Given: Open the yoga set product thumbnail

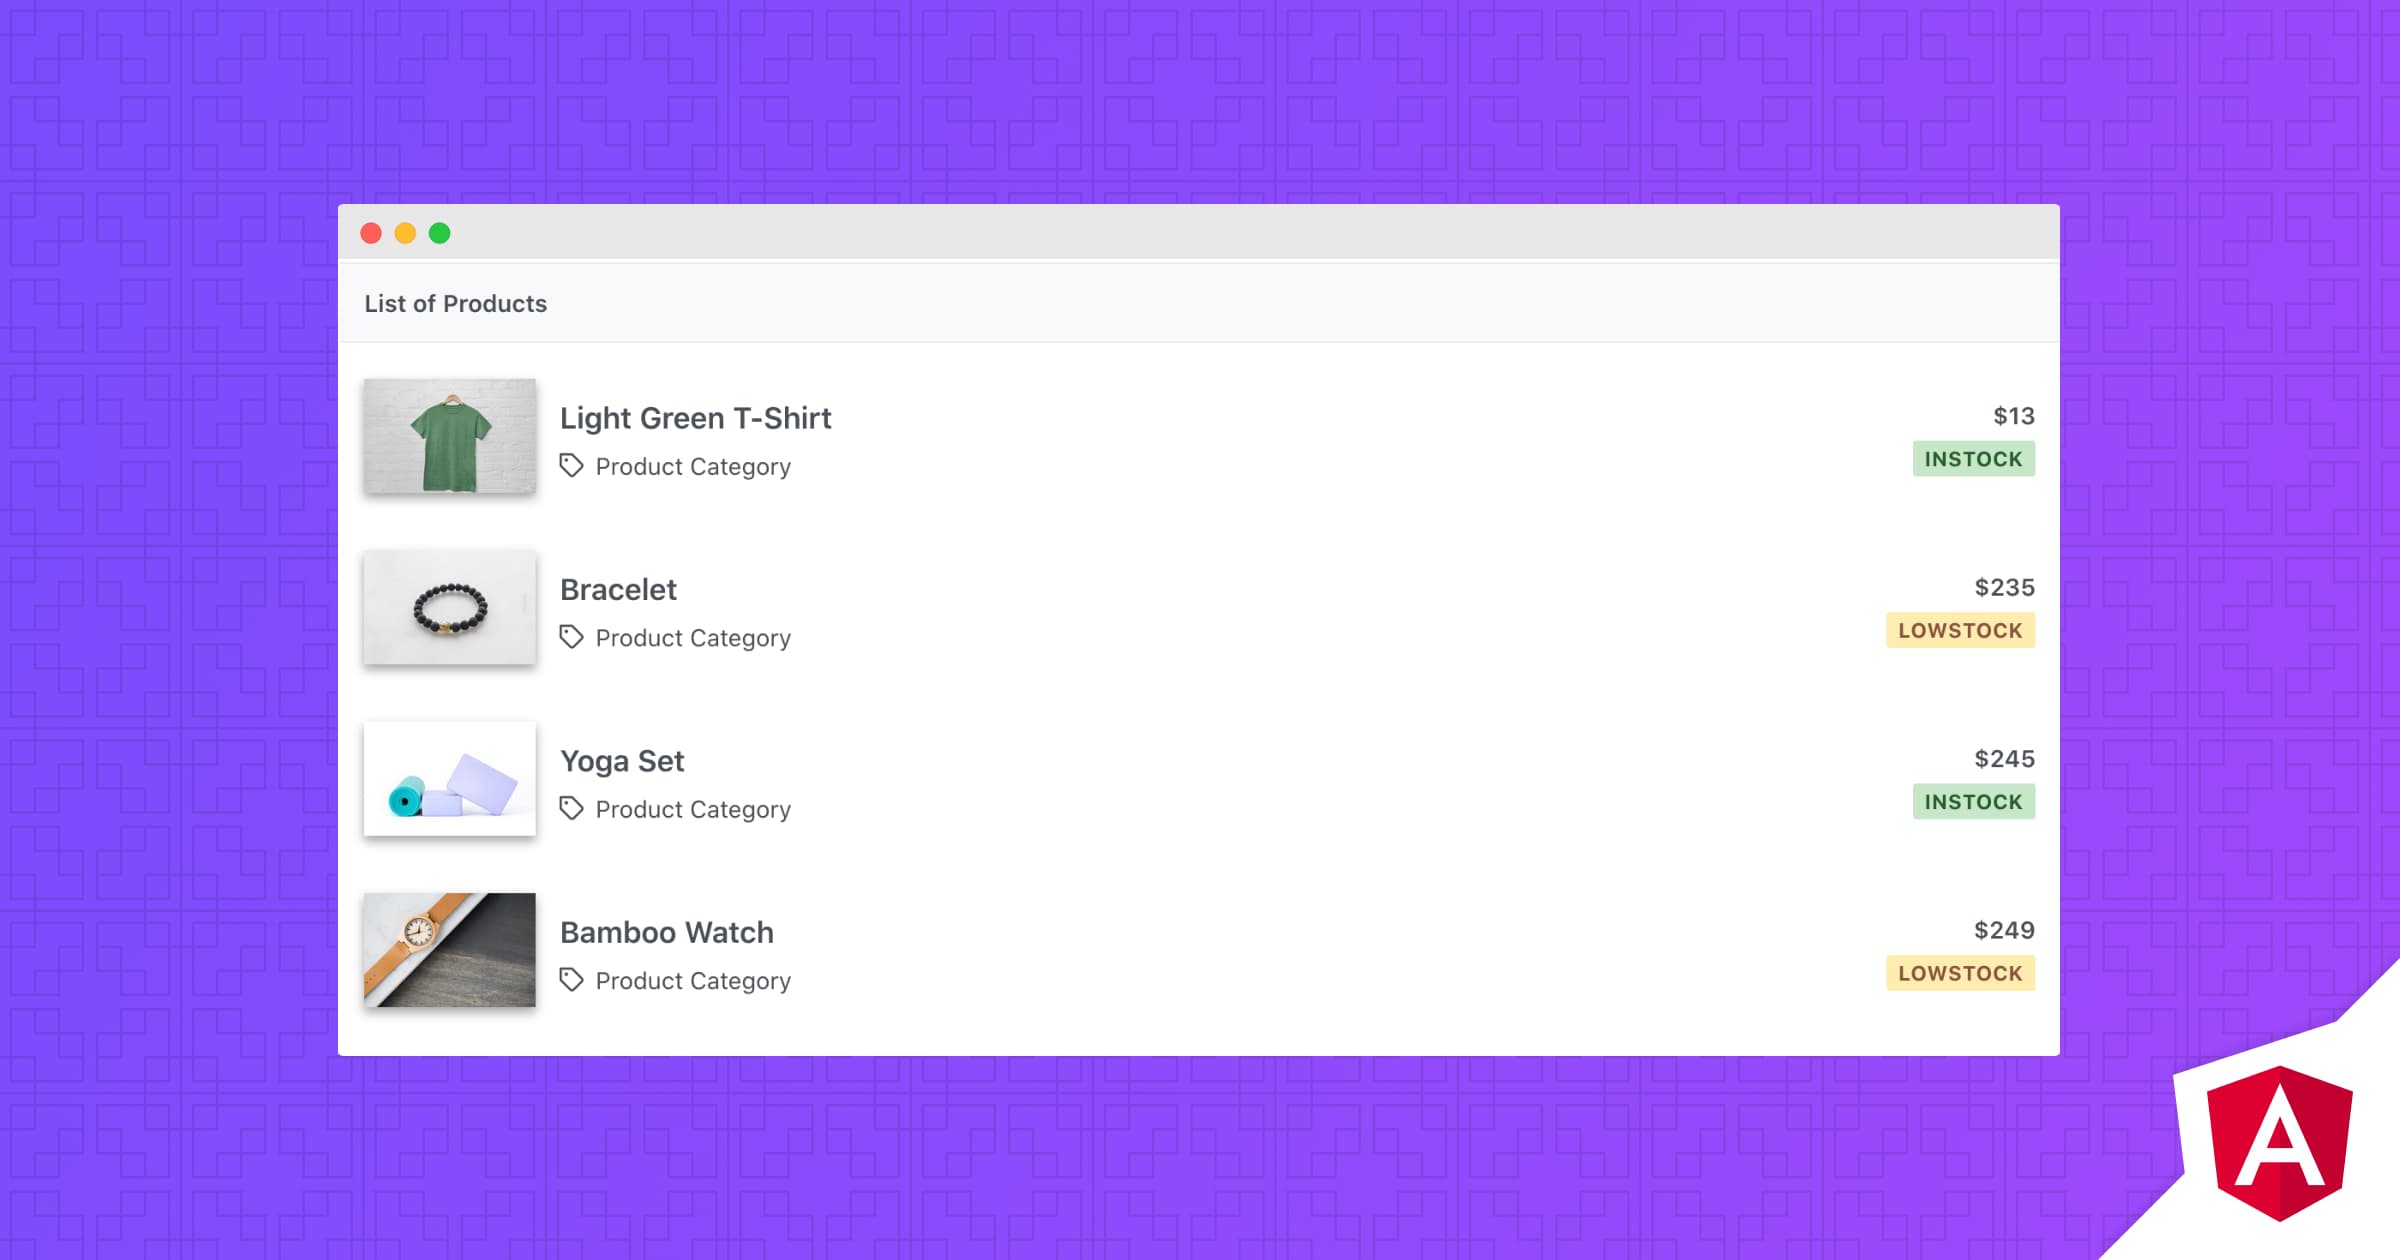Looking at the screenshot, I should point(450,778).
